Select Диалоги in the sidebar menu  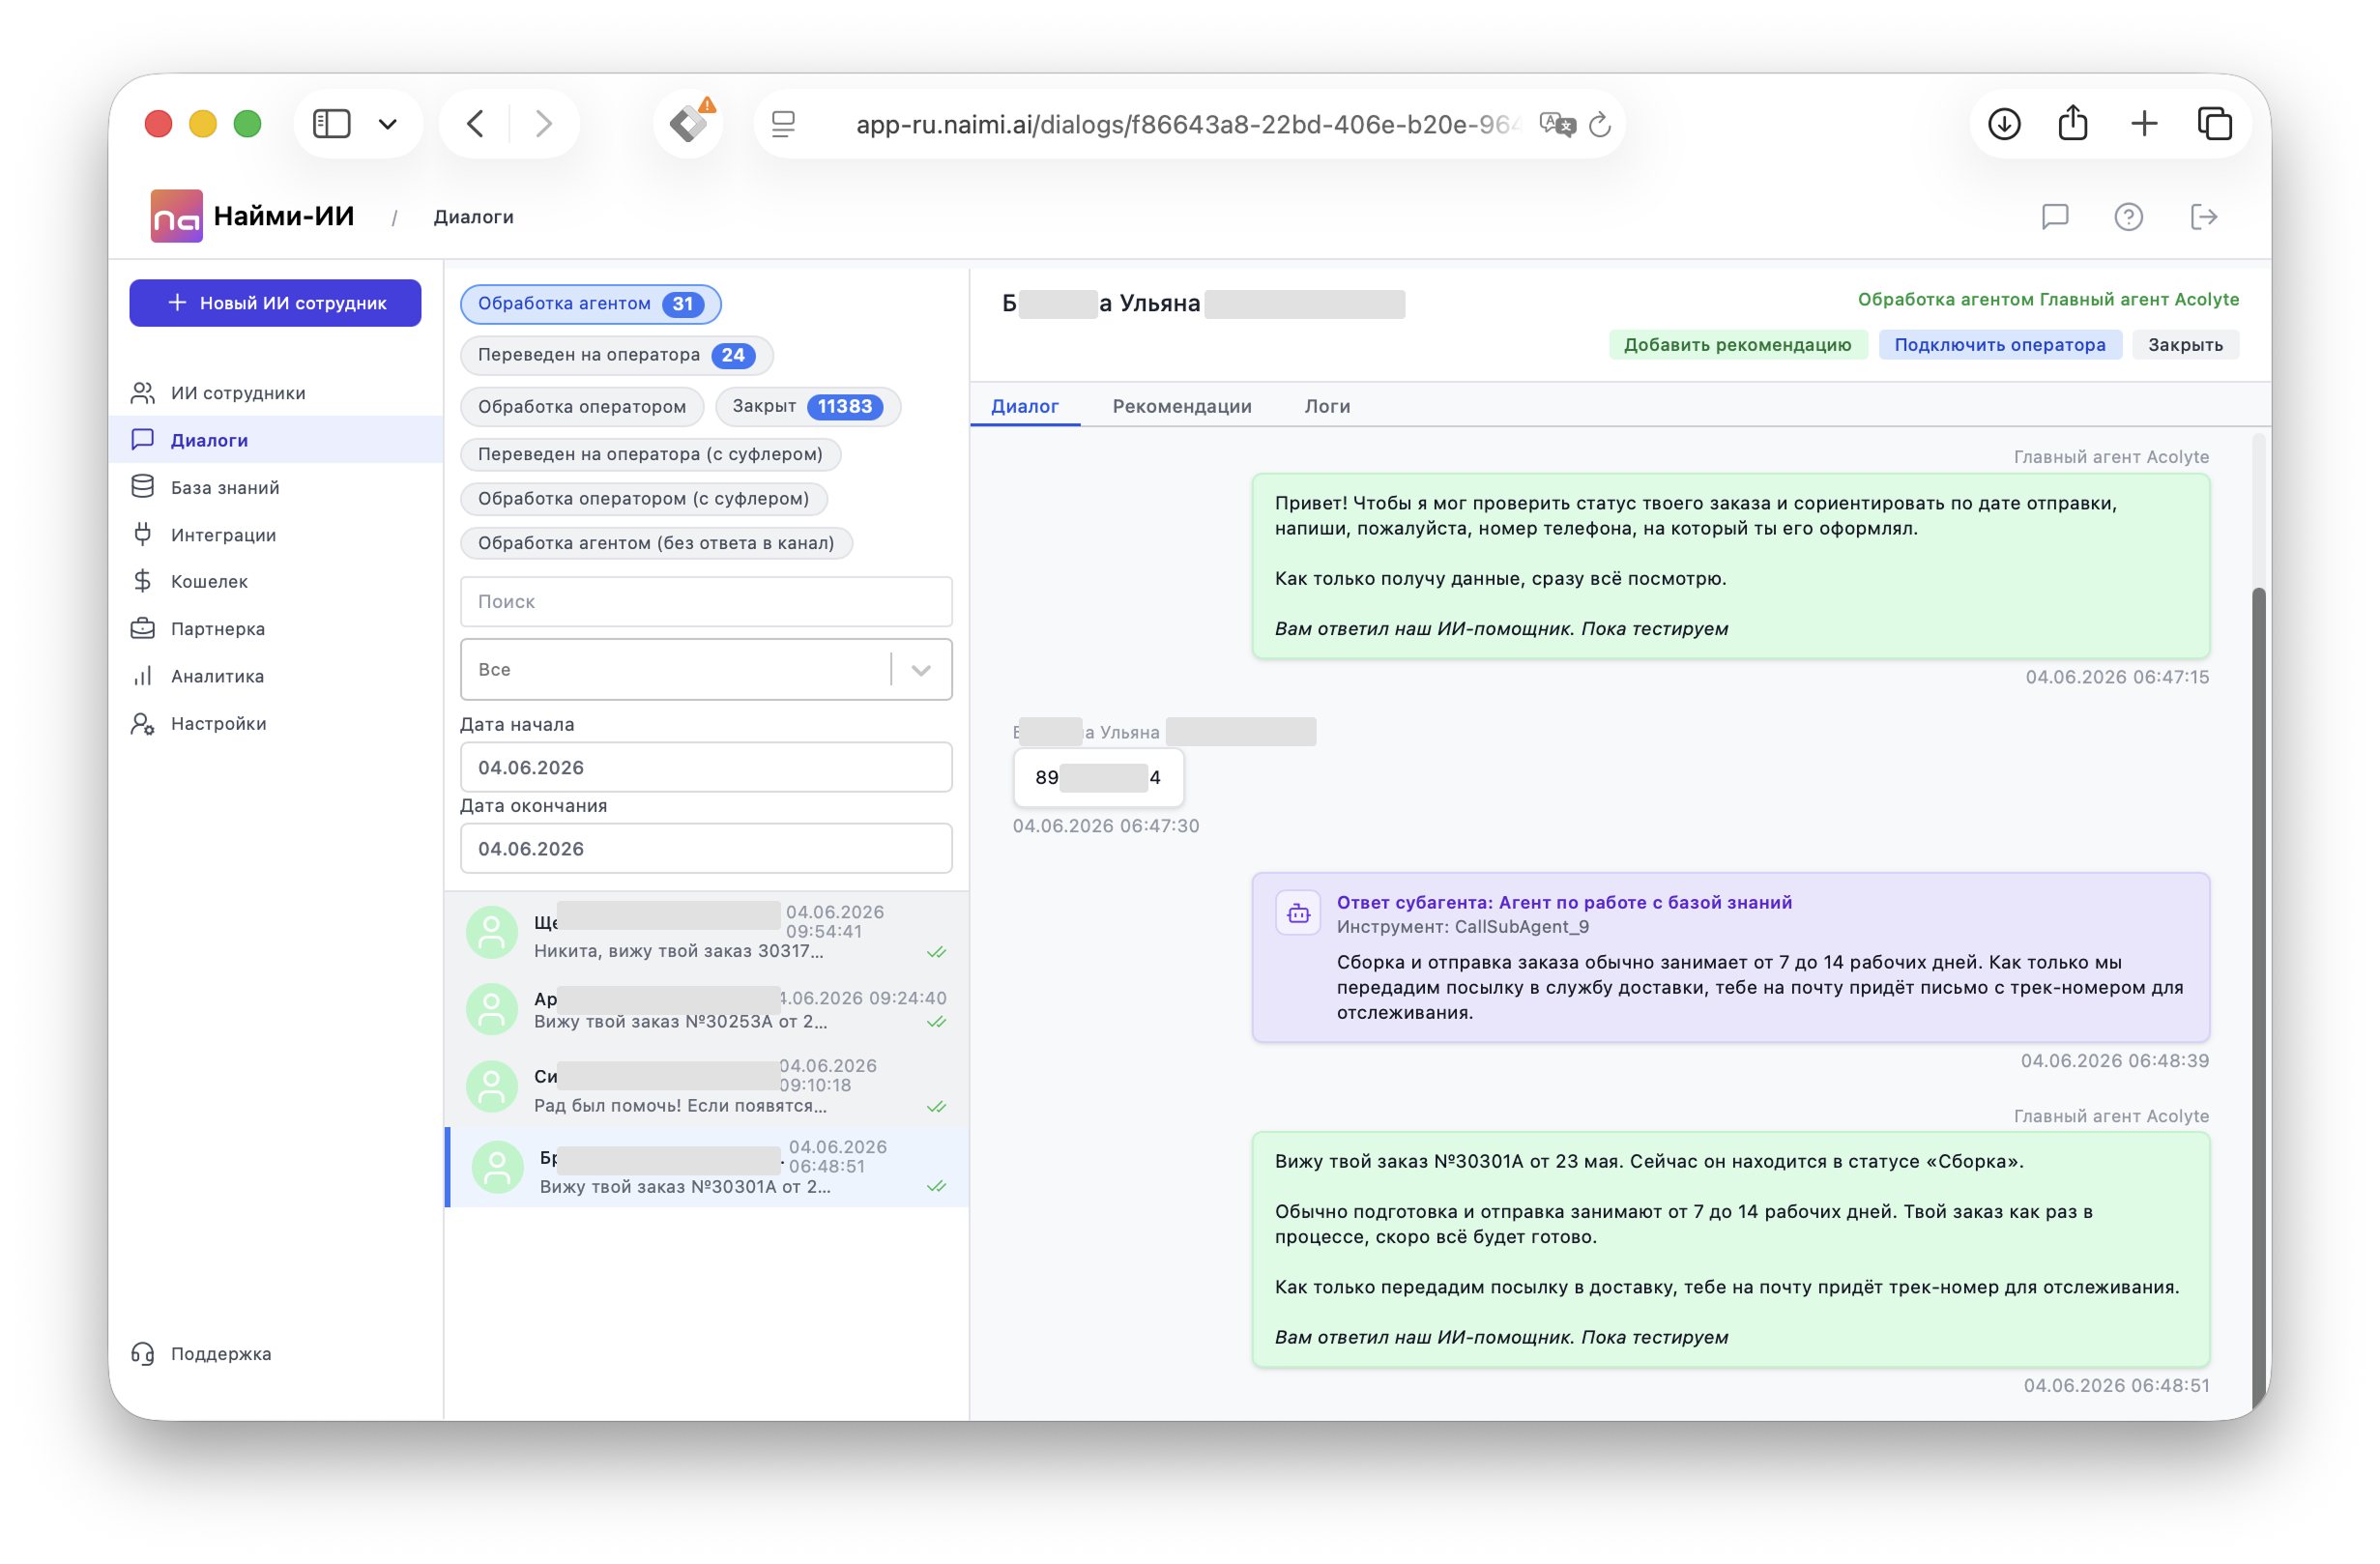[276, 440]
